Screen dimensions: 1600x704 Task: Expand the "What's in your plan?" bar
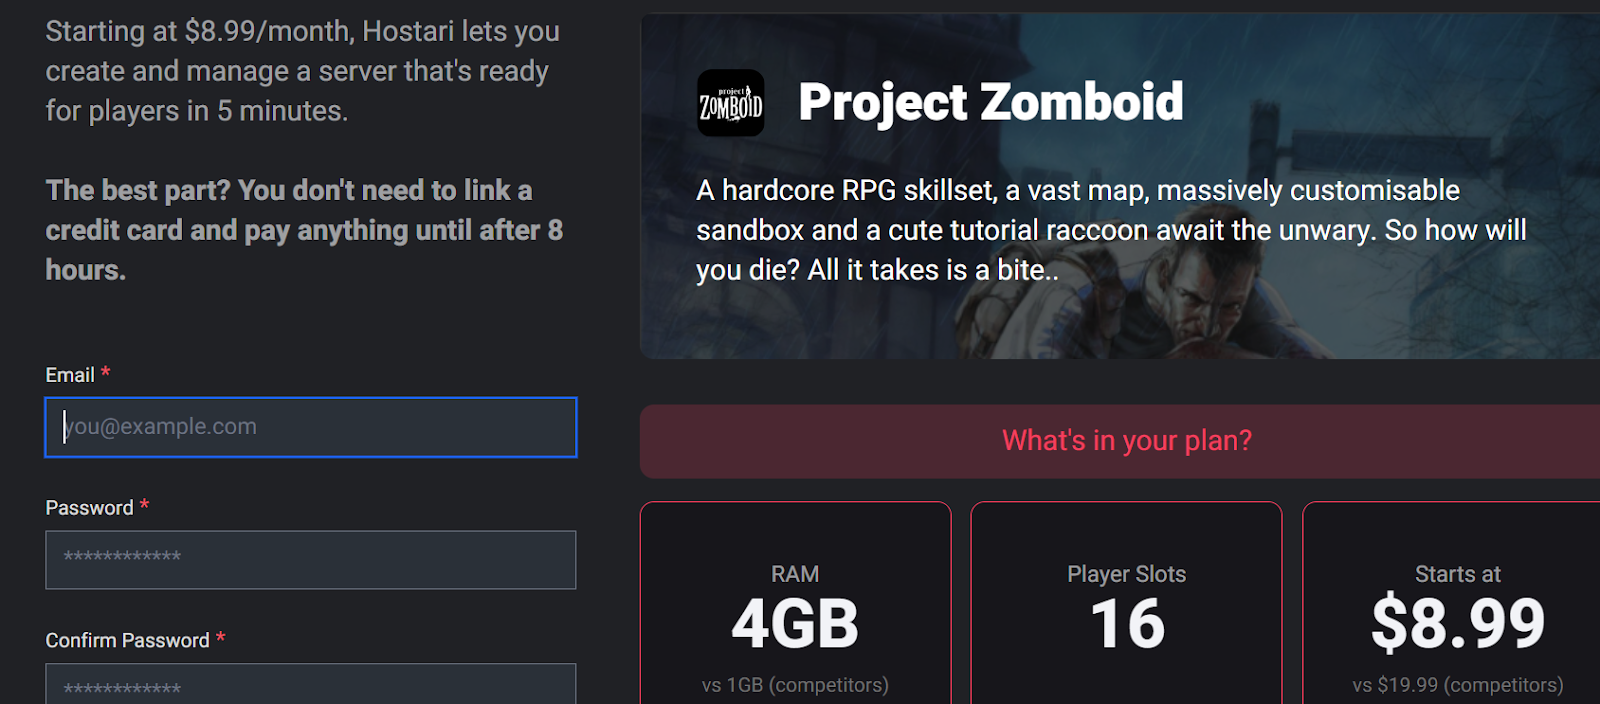click(x=1120, y=441)
